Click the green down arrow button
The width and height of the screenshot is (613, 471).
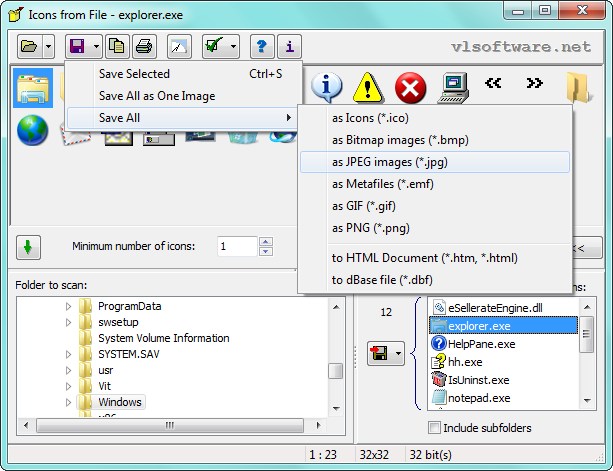[28, 247]
